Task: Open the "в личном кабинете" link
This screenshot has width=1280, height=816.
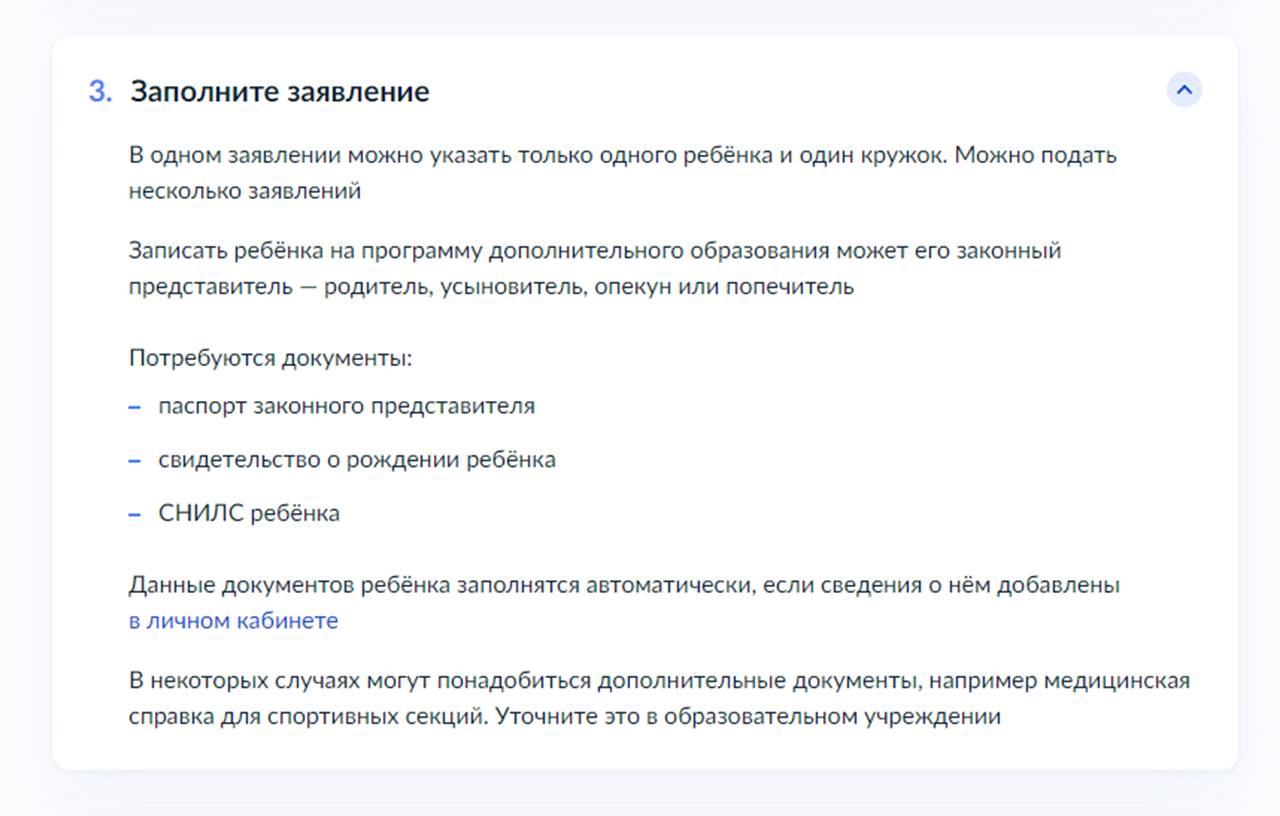Action: coord(231,620)
